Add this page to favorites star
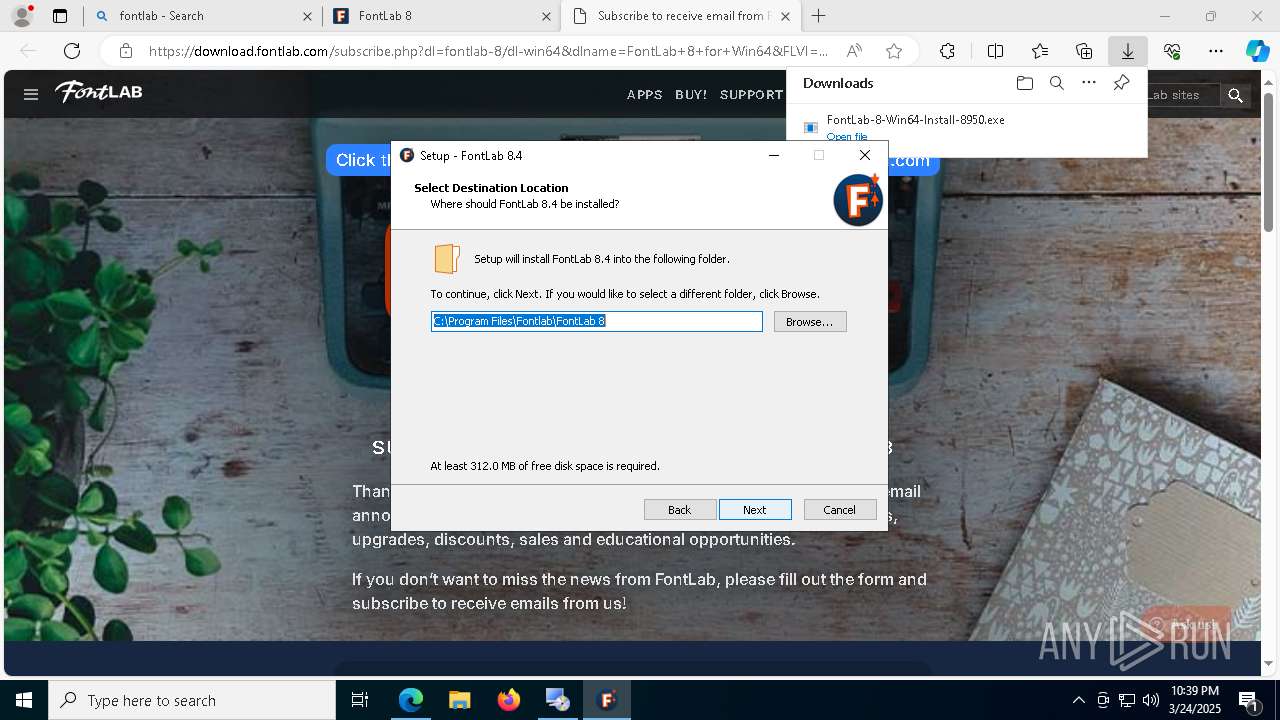The width and height of the screenshot is (1280, 720). pos(894,51)
